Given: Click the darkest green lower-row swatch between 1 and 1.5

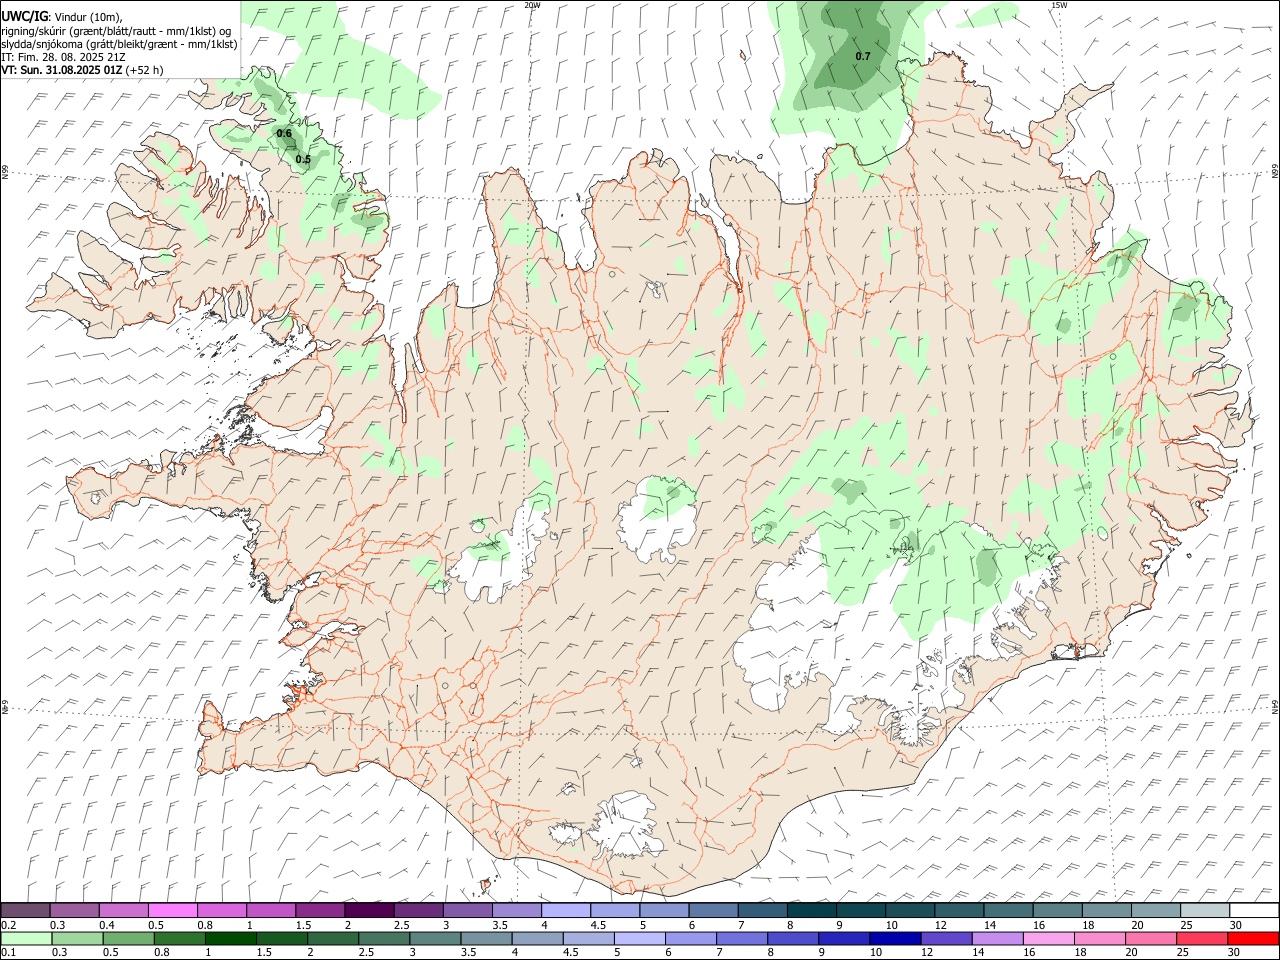Looking at the screenshot, I should coord(231,939).
